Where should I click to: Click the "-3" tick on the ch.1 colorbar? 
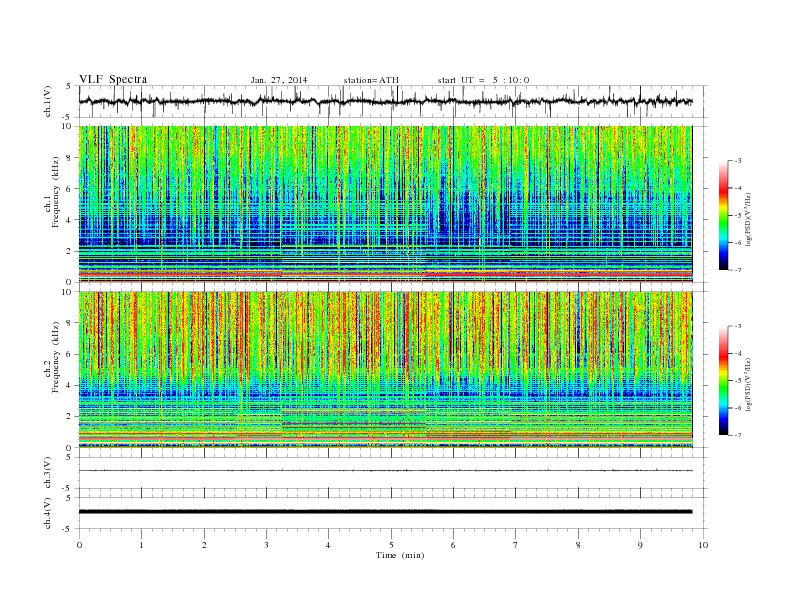[737, 161]
